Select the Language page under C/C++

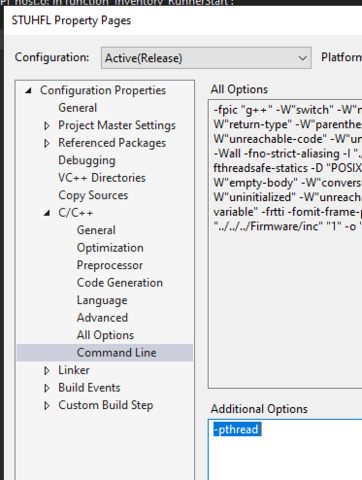pyautogui.click(x=102, y=300)
